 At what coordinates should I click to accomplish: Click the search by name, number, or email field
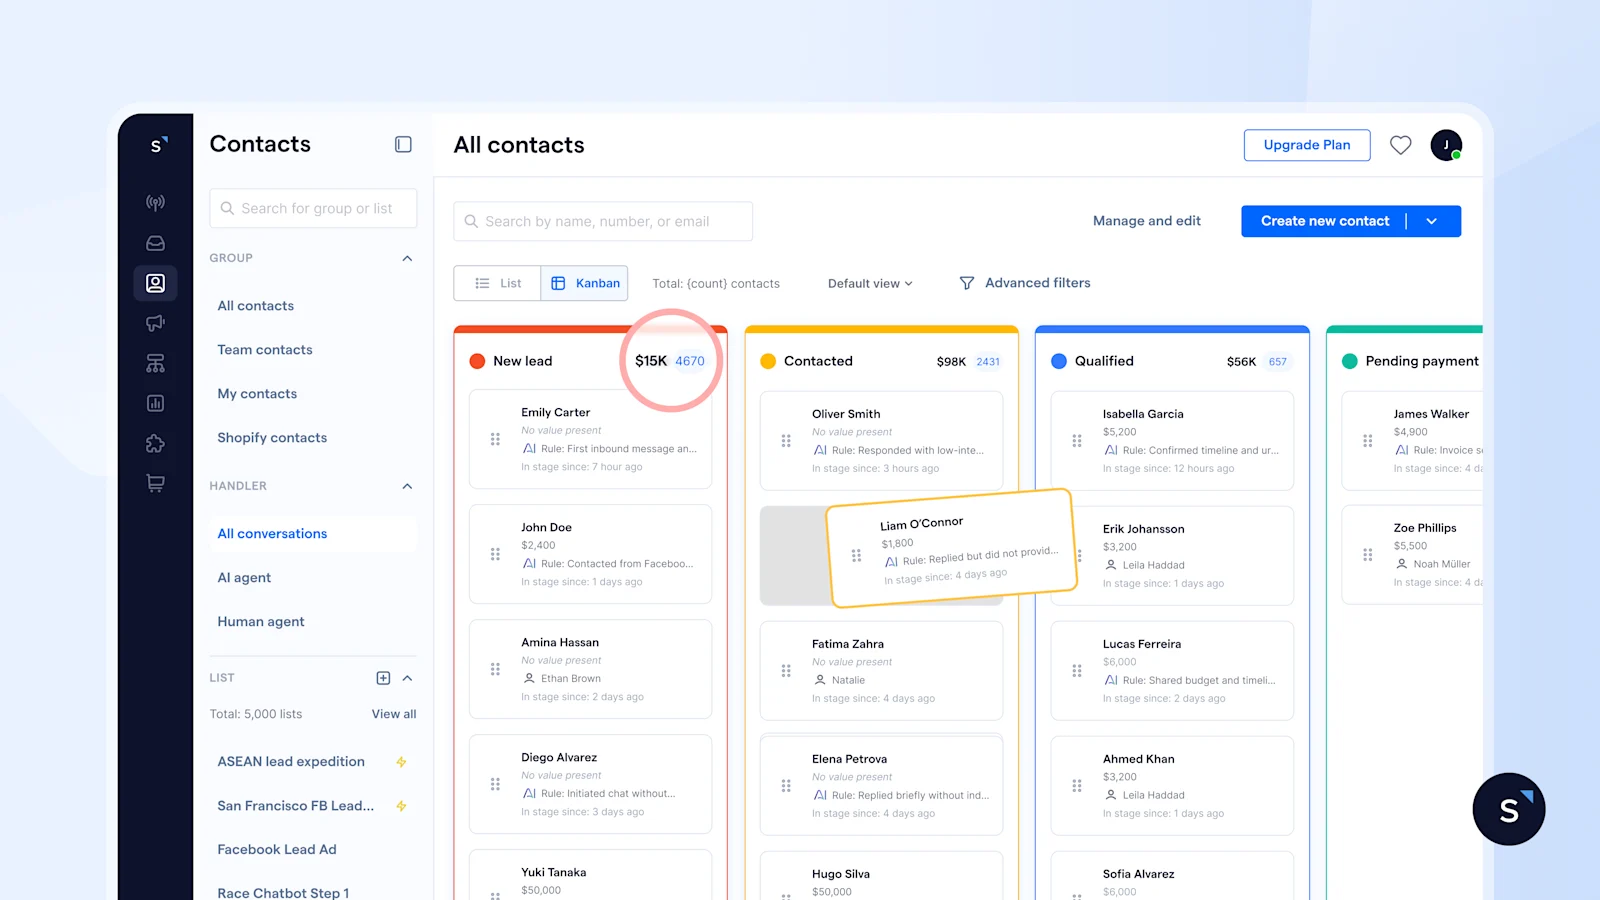(602, 221)
